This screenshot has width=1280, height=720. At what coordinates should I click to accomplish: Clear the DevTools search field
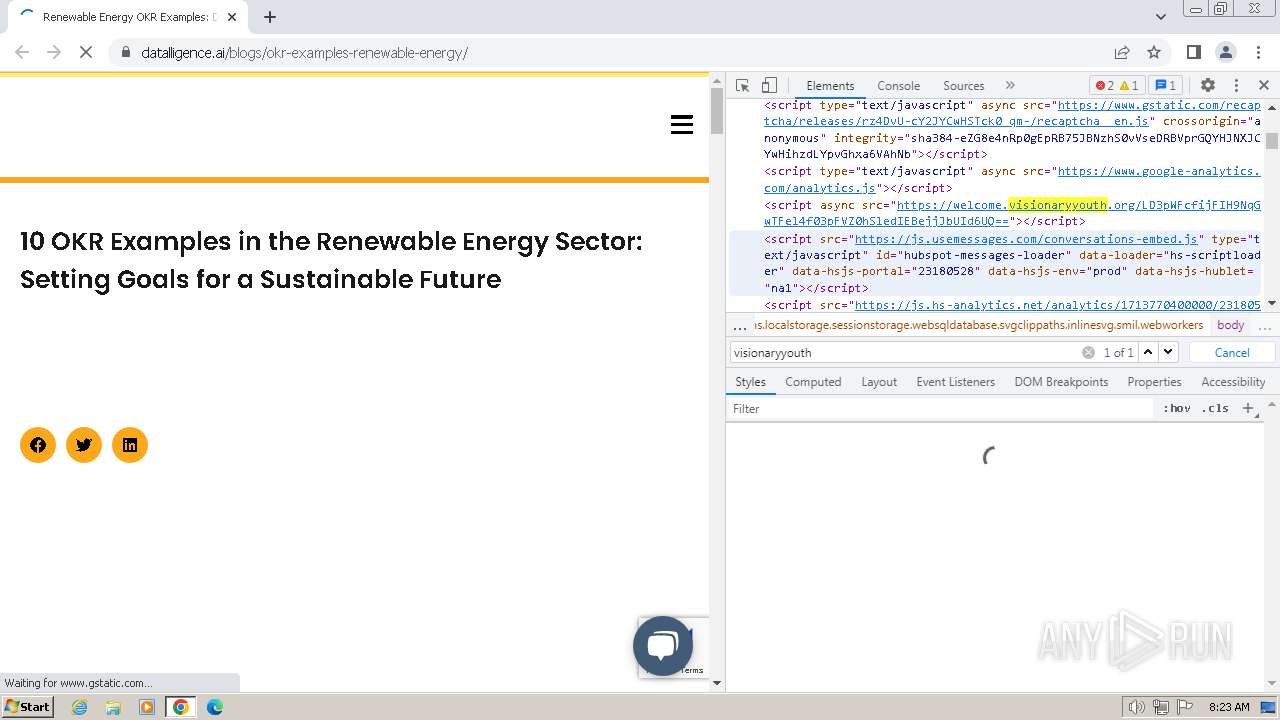1088,353
